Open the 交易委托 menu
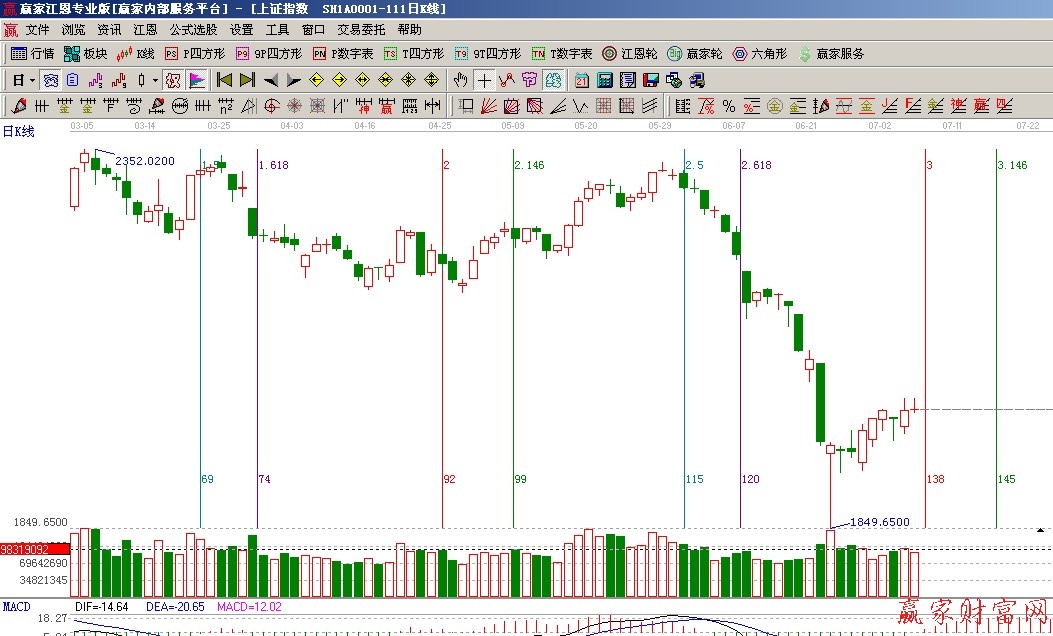Screen dimensions: 1053x636 (362, 30)
